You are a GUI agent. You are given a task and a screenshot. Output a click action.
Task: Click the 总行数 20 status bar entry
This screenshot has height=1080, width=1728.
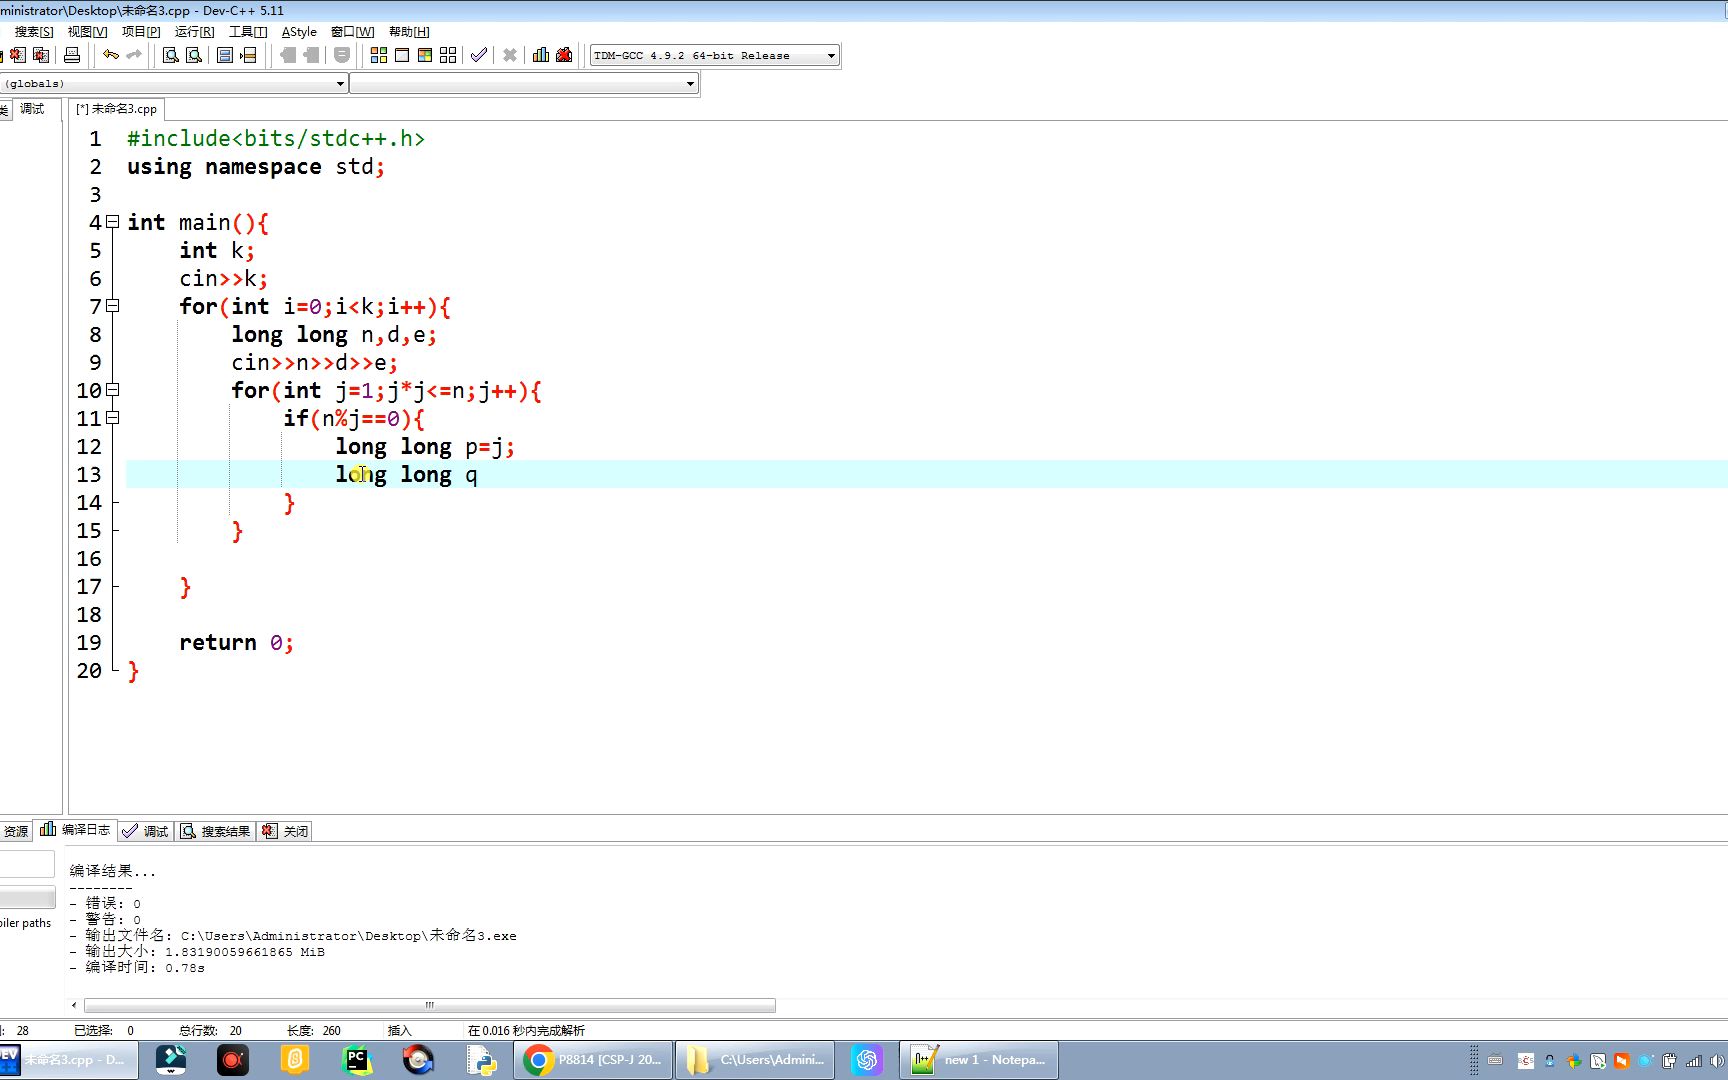(210, 1030)
